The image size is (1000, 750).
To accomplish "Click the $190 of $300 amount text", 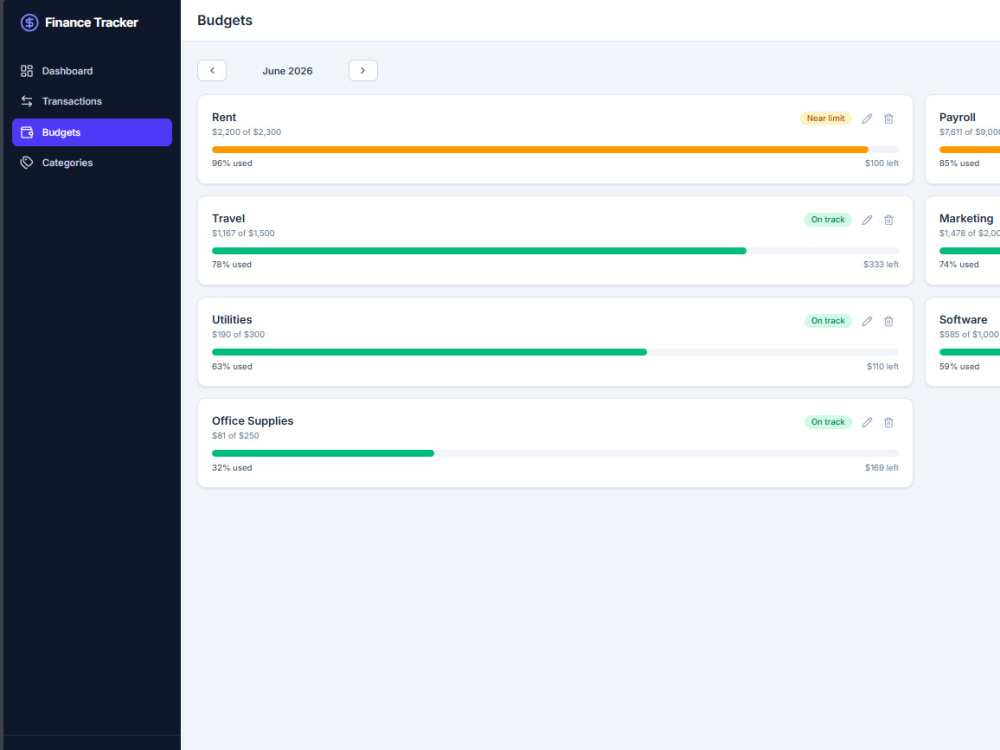I will click(239, 334).
